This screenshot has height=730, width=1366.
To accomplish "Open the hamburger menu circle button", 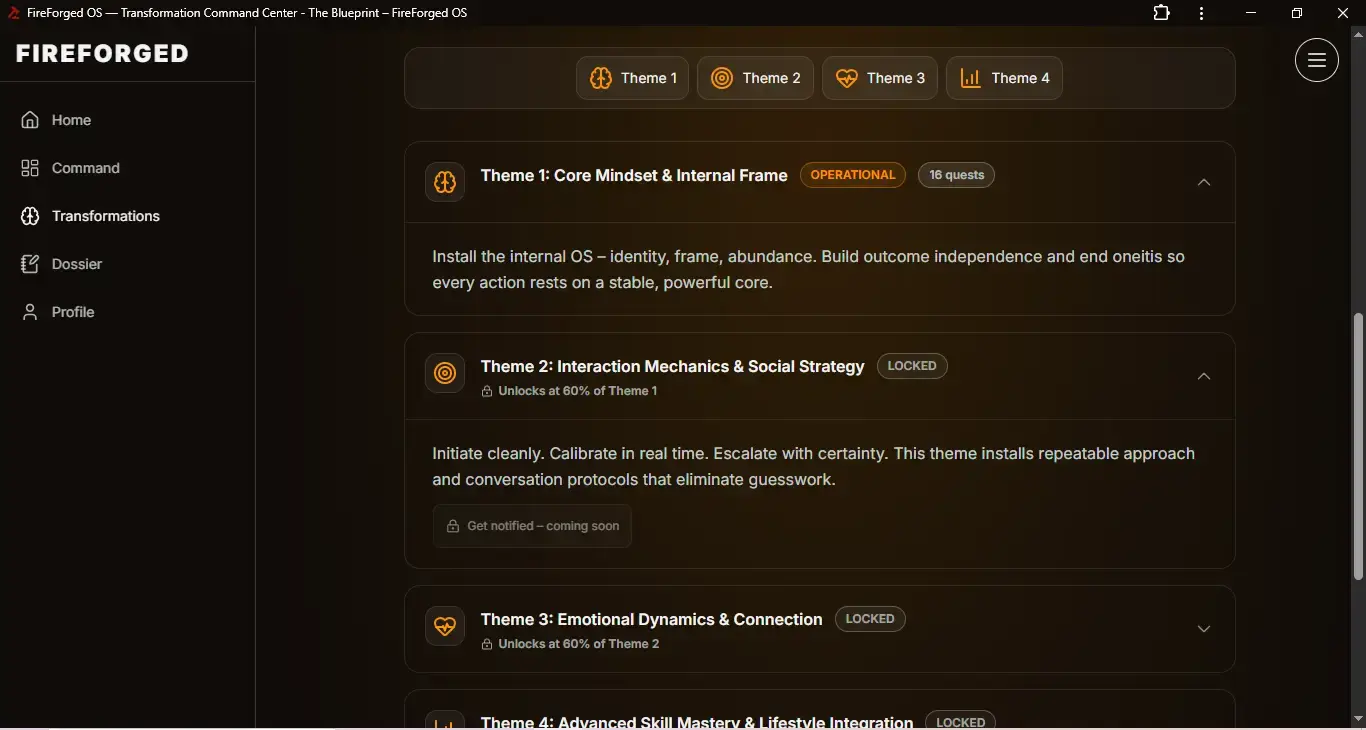I will pyautogui.click(x=1316, y=60).
